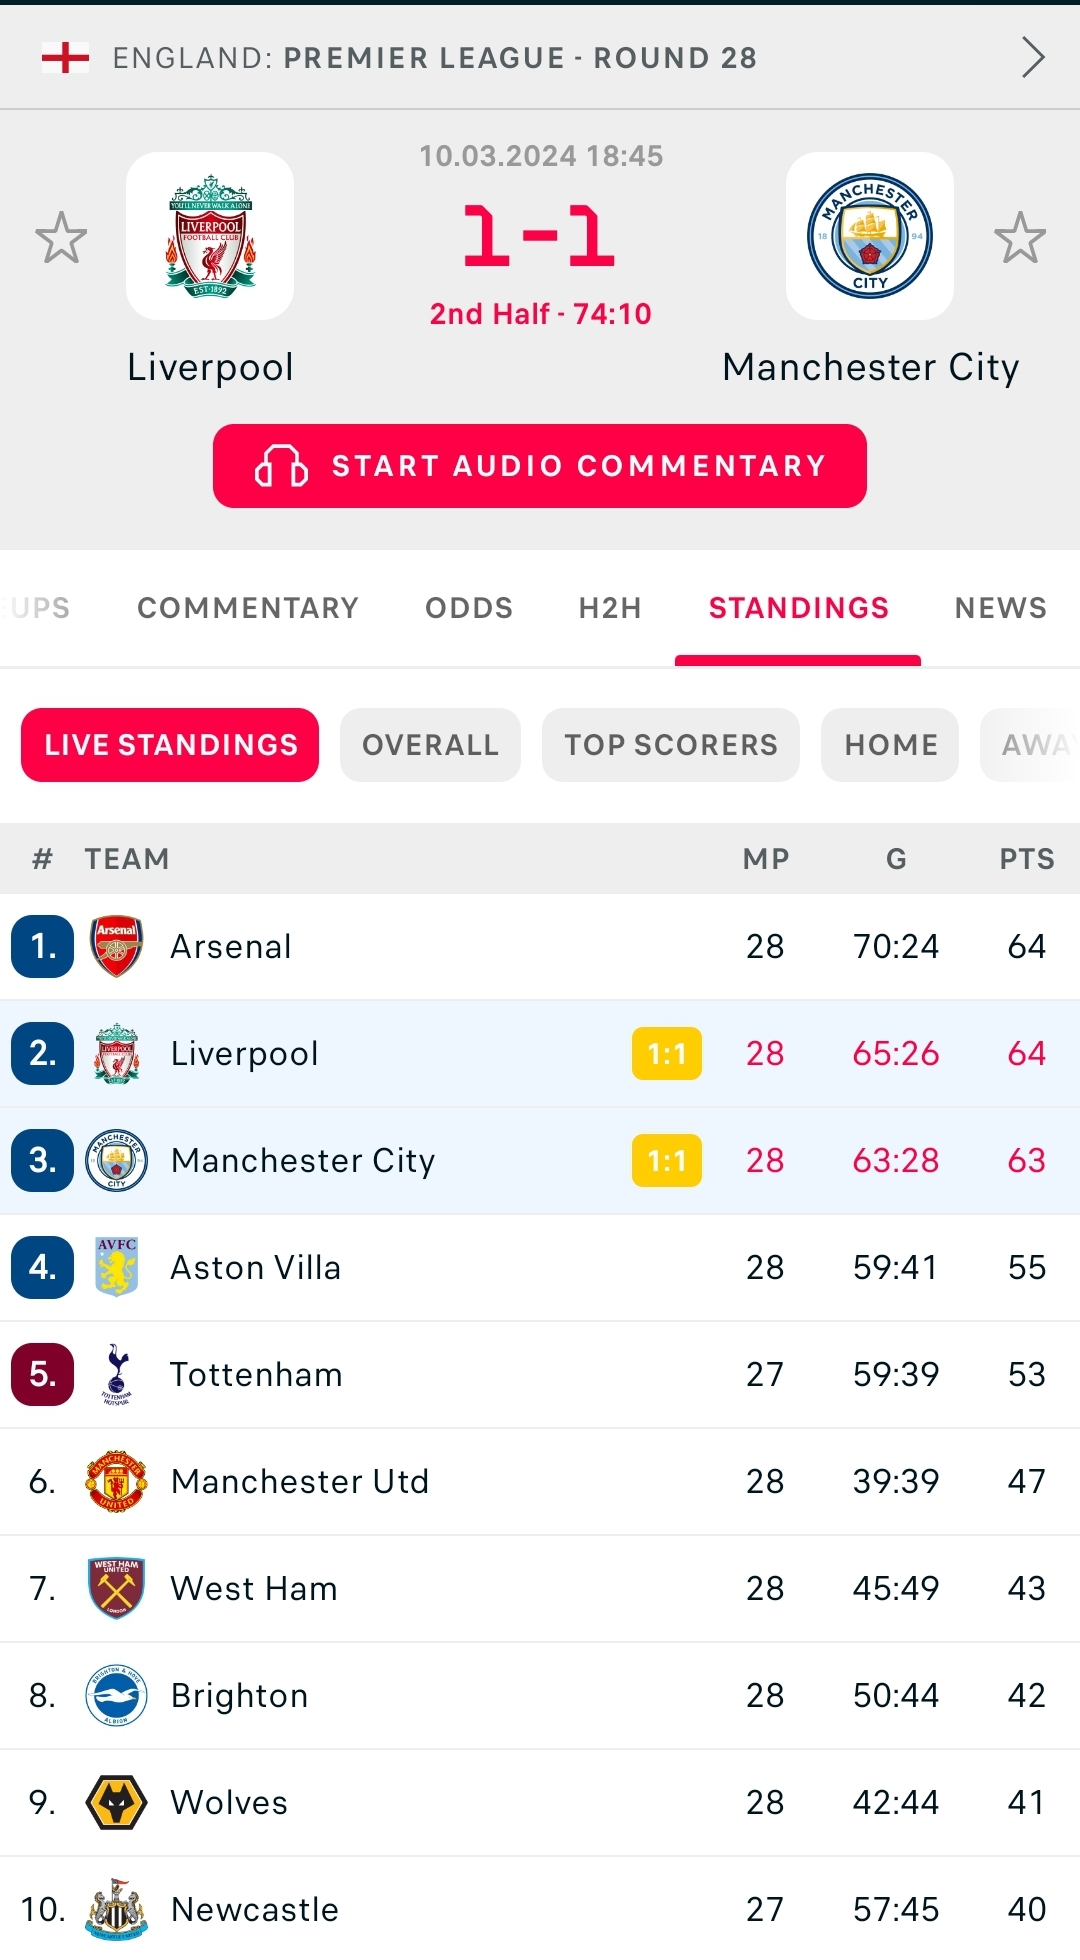1080x1960 pixels.
Task: Open the England Premier League header link
Action: [434, 58]
